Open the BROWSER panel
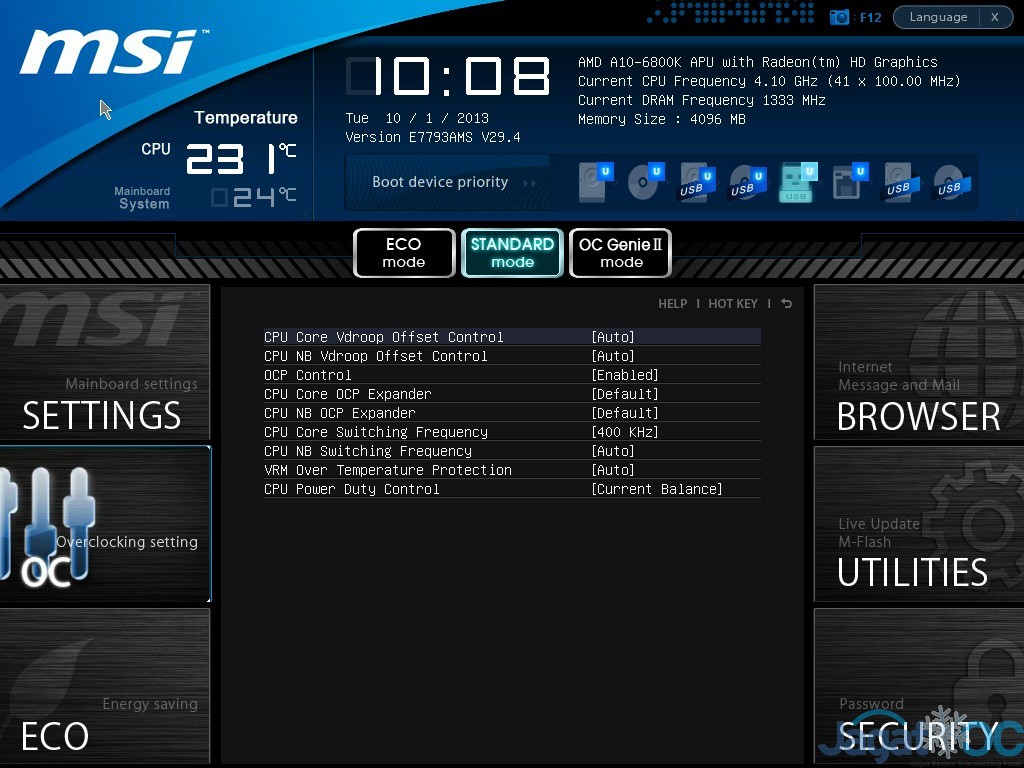The width and height of the screenshot is (1024, 768). tap(919, 362)
